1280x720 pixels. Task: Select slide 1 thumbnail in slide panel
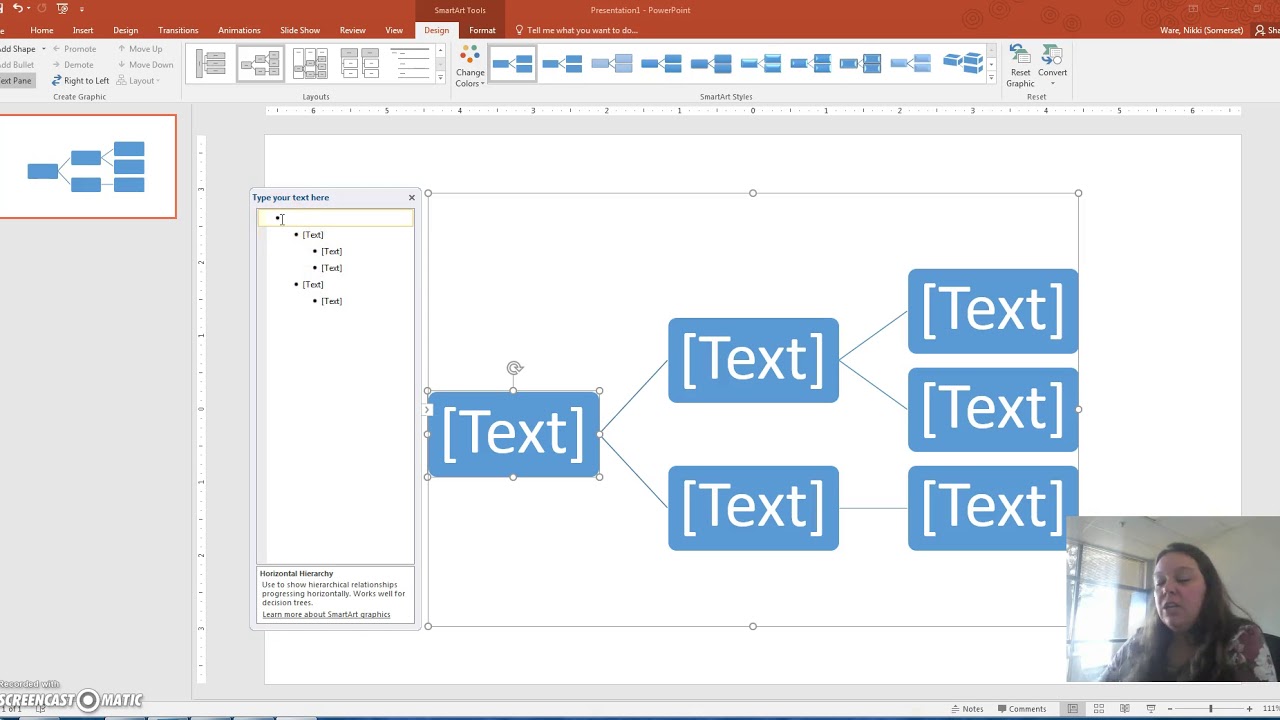pos(87,167)
